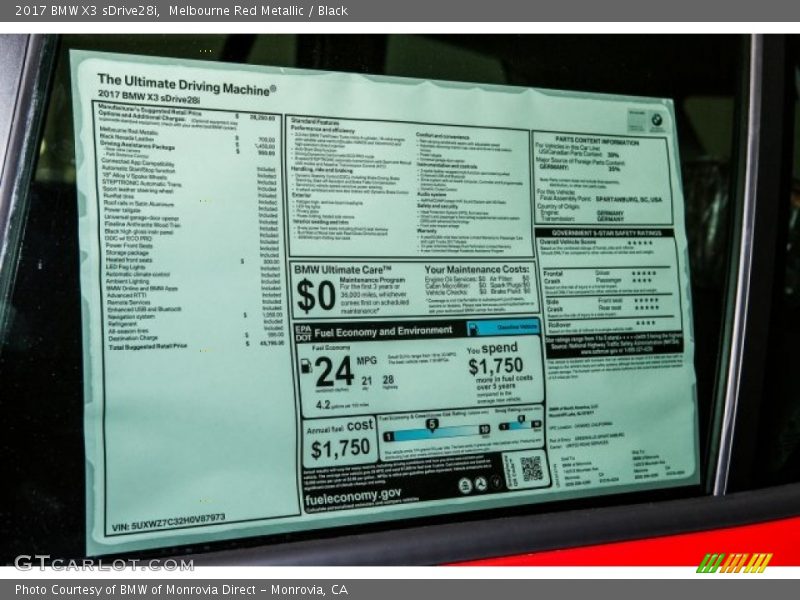
Task: Click 'Fuel Economy and Environment' banner
Action: (383, 332)
